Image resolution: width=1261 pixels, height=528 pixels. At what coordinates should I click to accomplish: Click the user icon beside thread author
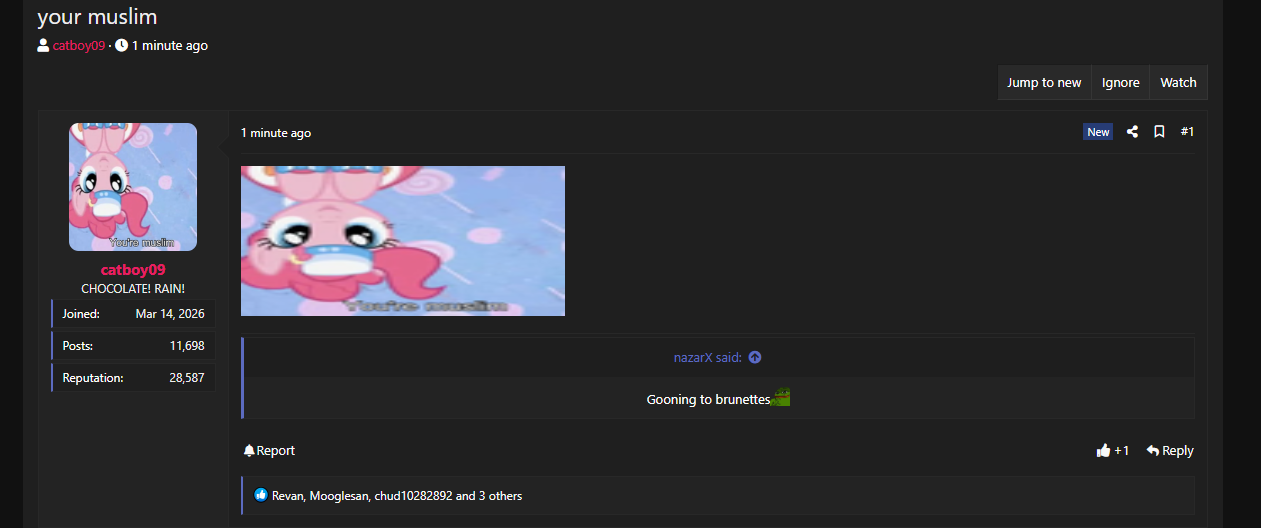coord(44,46)
